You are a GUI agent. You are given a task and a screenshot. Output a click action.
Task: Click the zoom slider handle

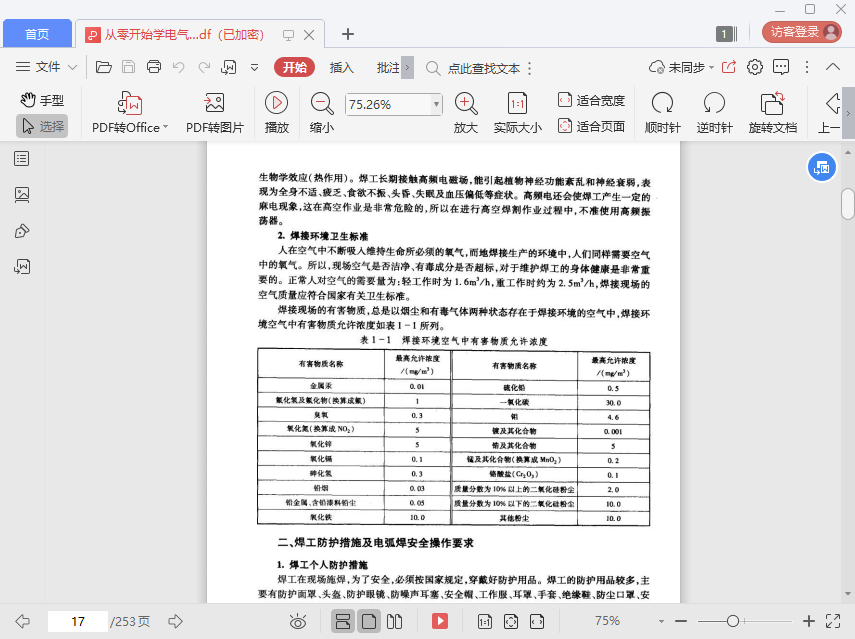[x=733, y=621]
